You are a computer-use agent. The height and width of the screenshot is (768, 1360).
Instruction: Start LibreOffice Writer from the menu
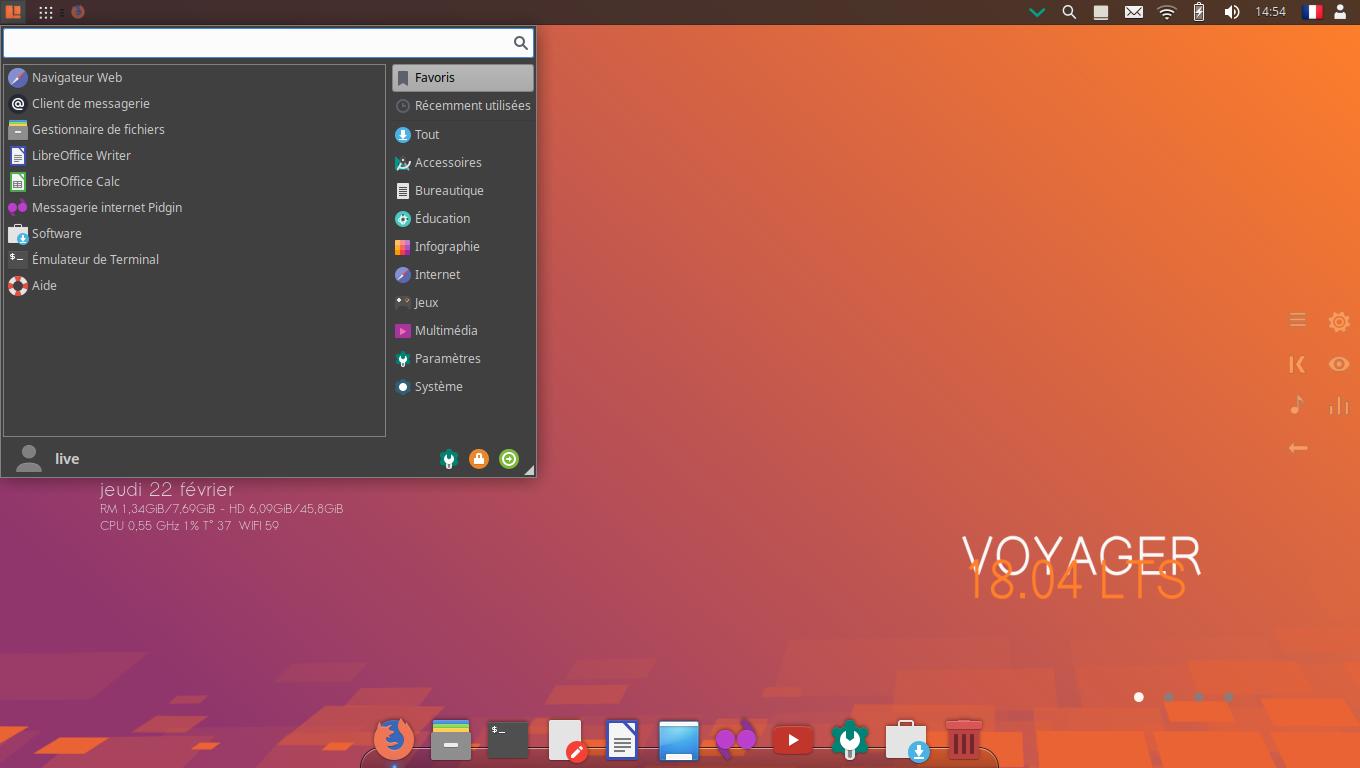pos(195,155)
